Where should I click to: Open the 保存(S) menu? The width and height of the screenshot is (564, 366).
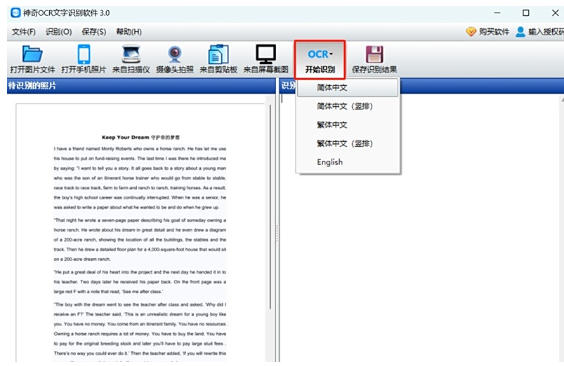point(94,32)
